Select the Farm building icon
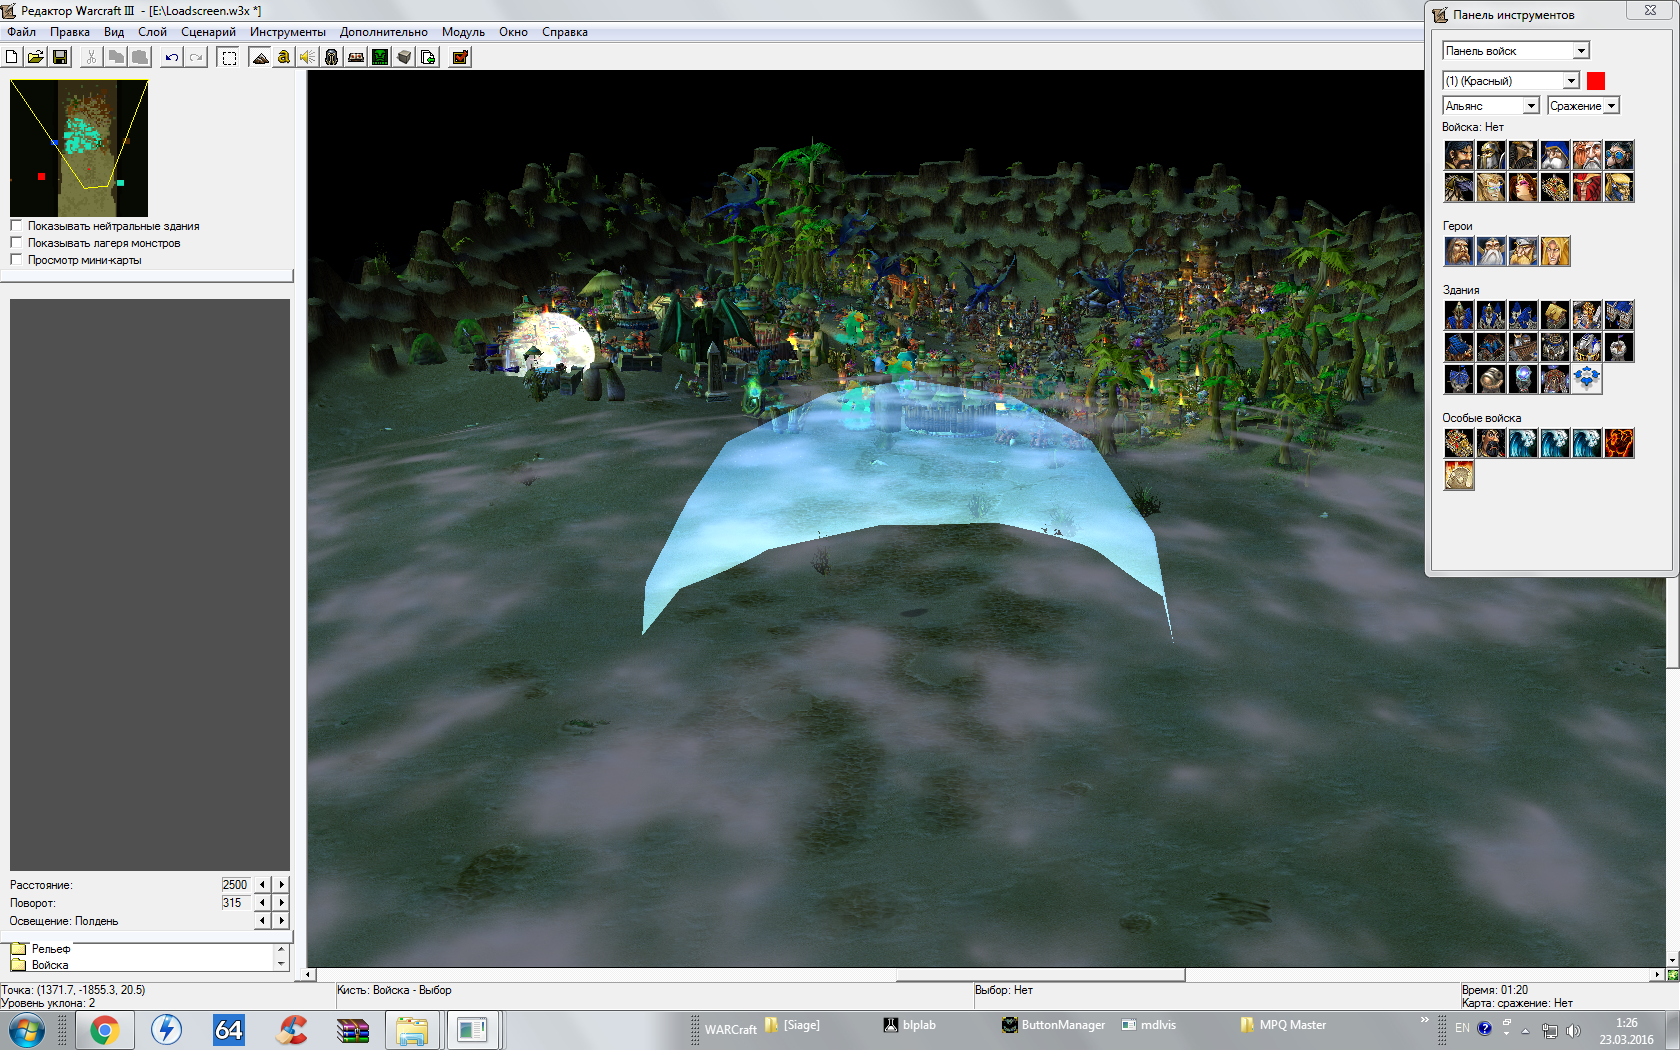Screen dimensions: 1680x1050 [x=1555, y=315]
